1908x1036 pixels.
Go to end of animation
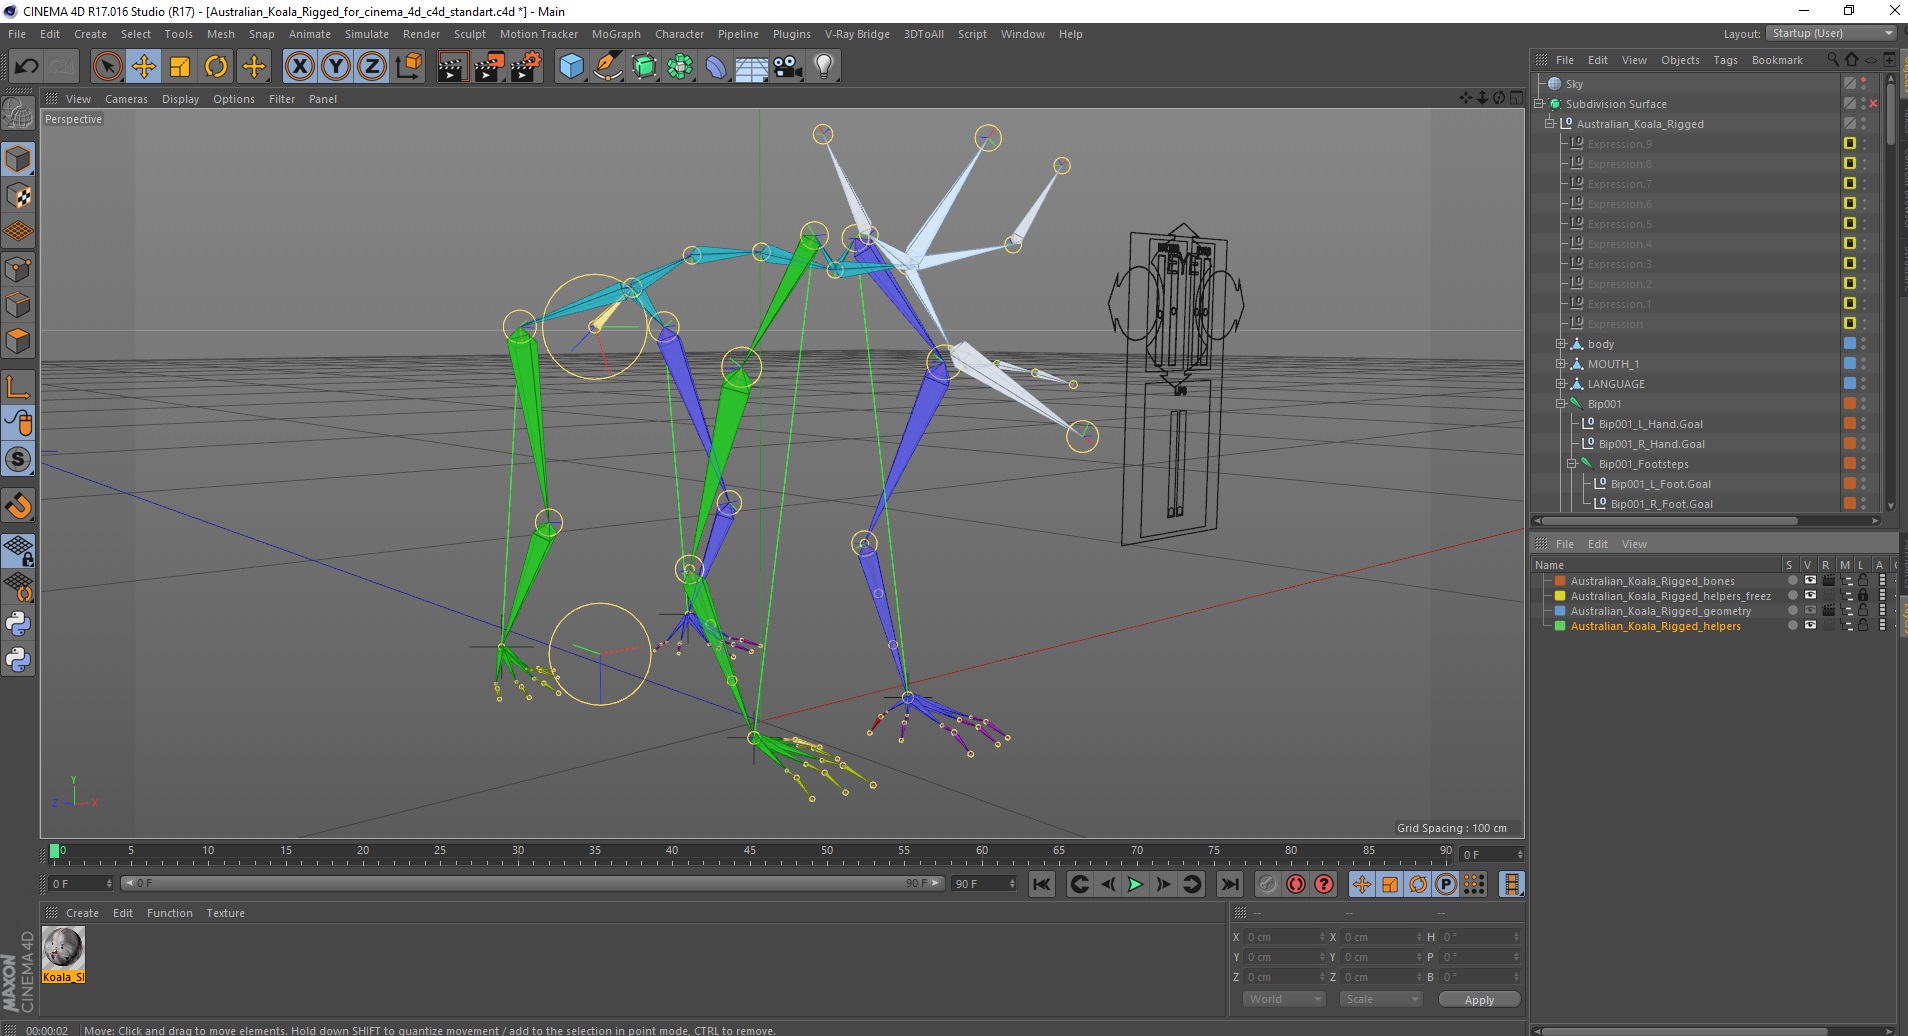(x=1230, y=884)
